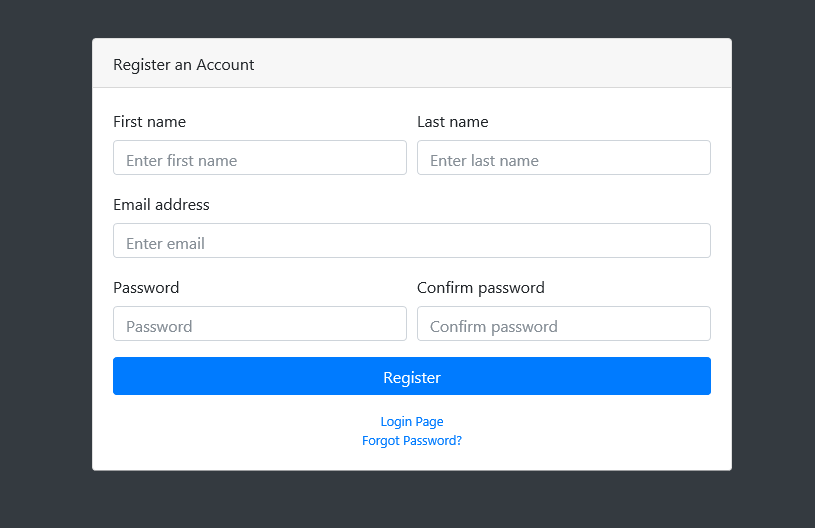Click the blue Register button
This screenshot has width=815, height=528.
(x=412, y=376)
